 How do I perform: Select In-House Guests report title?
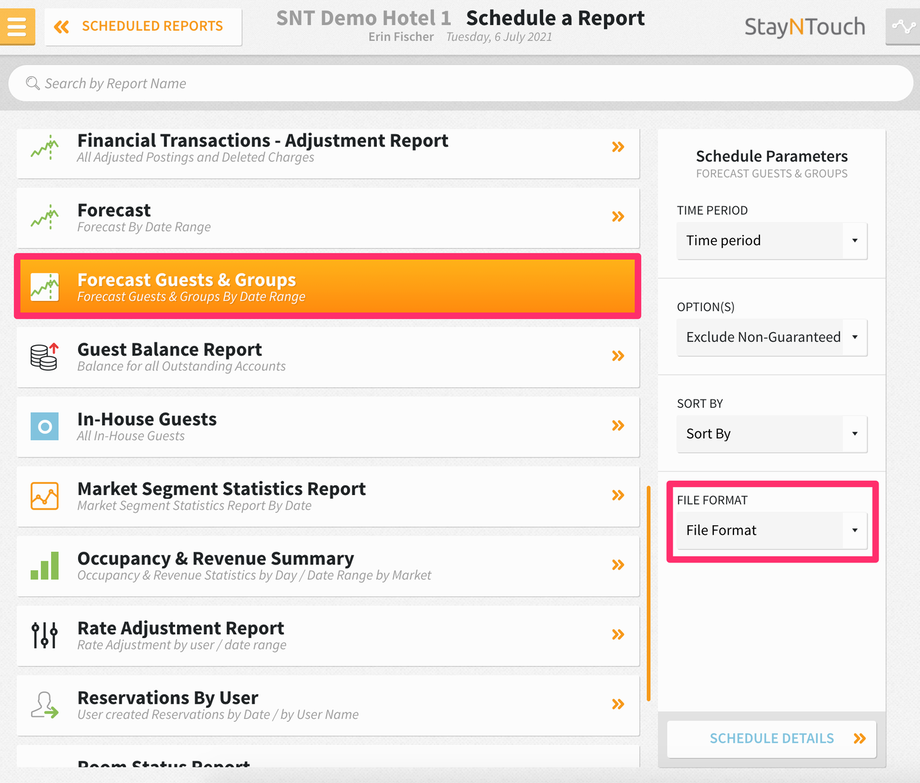click(x=147, y=419)
